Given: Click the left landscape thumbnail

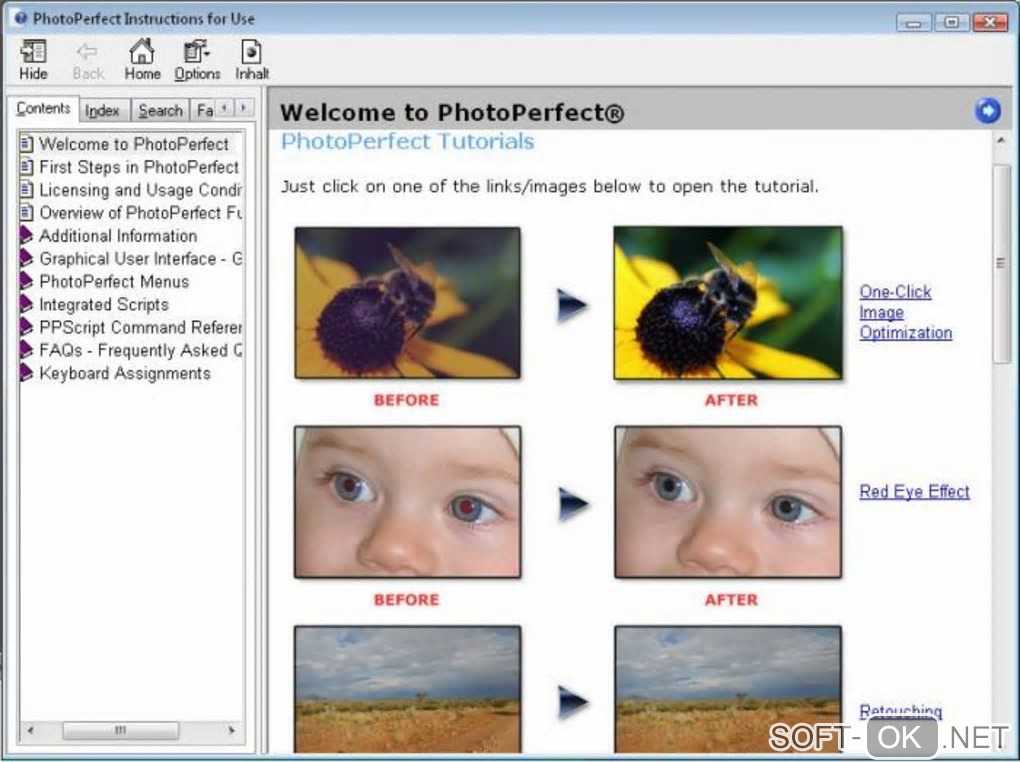Looking at the screenshot, I should tap(407, 690).
